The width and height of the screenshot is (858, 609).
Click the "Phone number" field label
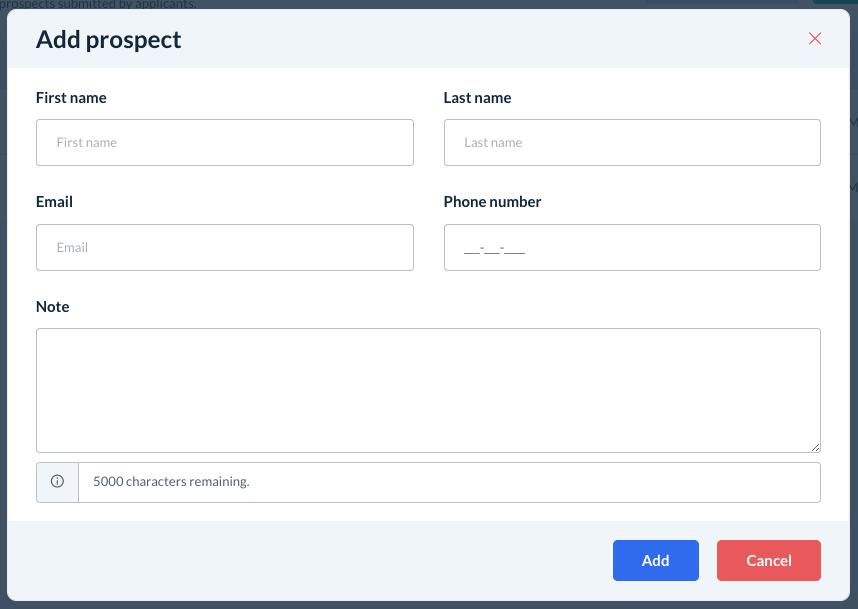click(492, 202)
